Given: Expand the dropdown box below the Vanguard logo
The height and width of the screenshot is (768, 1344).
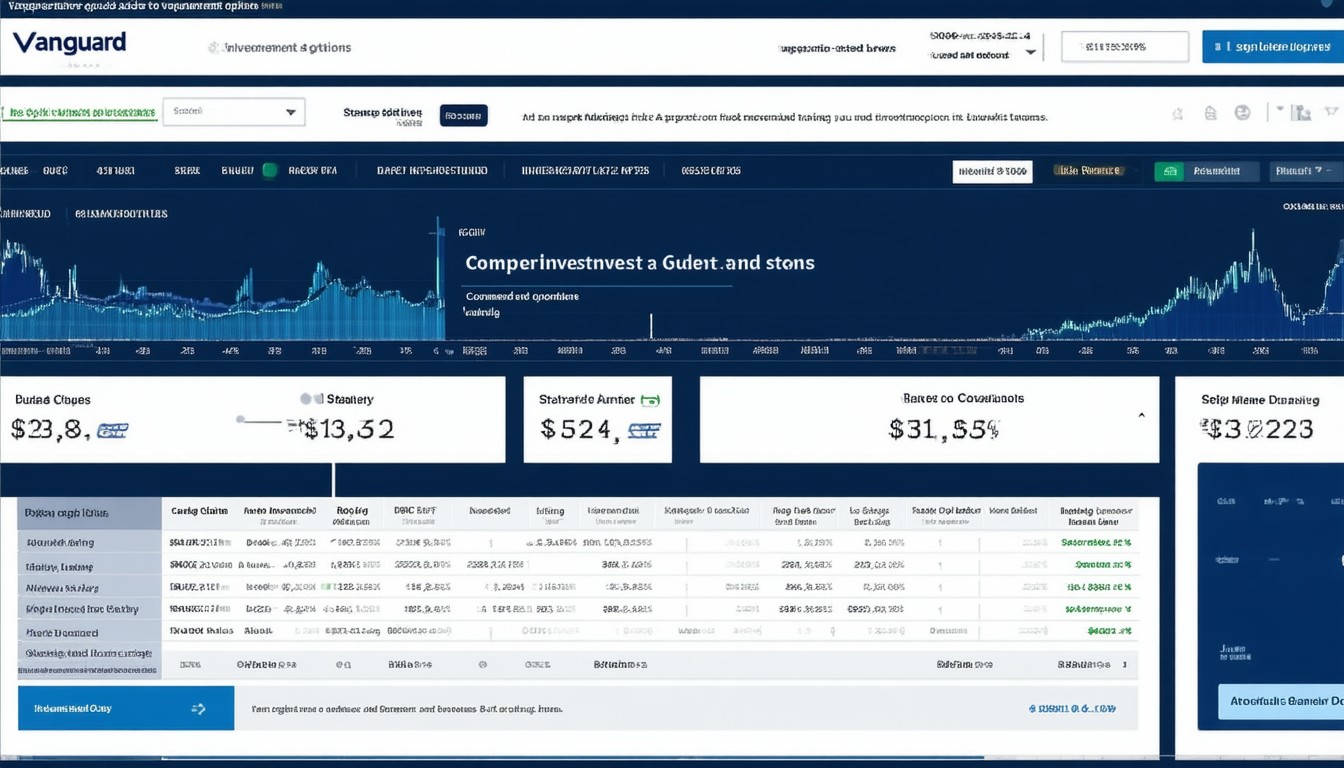Looking at the screenshot, I should (233, 112).
